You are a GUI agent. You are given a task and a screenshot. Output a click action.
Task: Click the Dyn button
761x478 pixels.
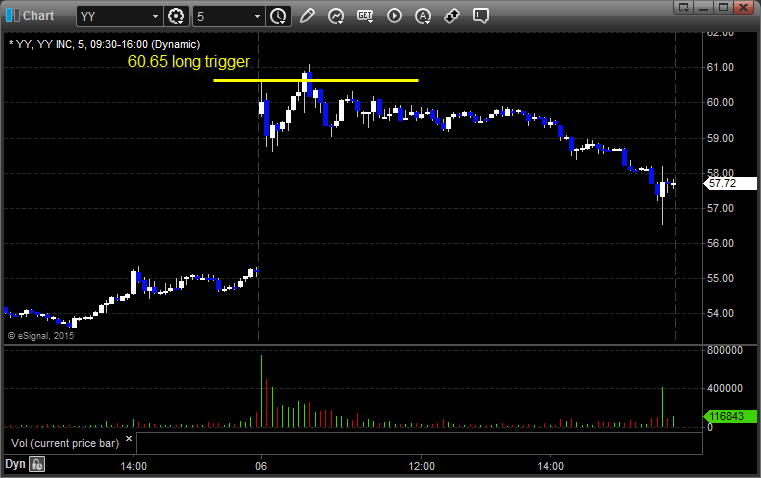click(15, 464)
